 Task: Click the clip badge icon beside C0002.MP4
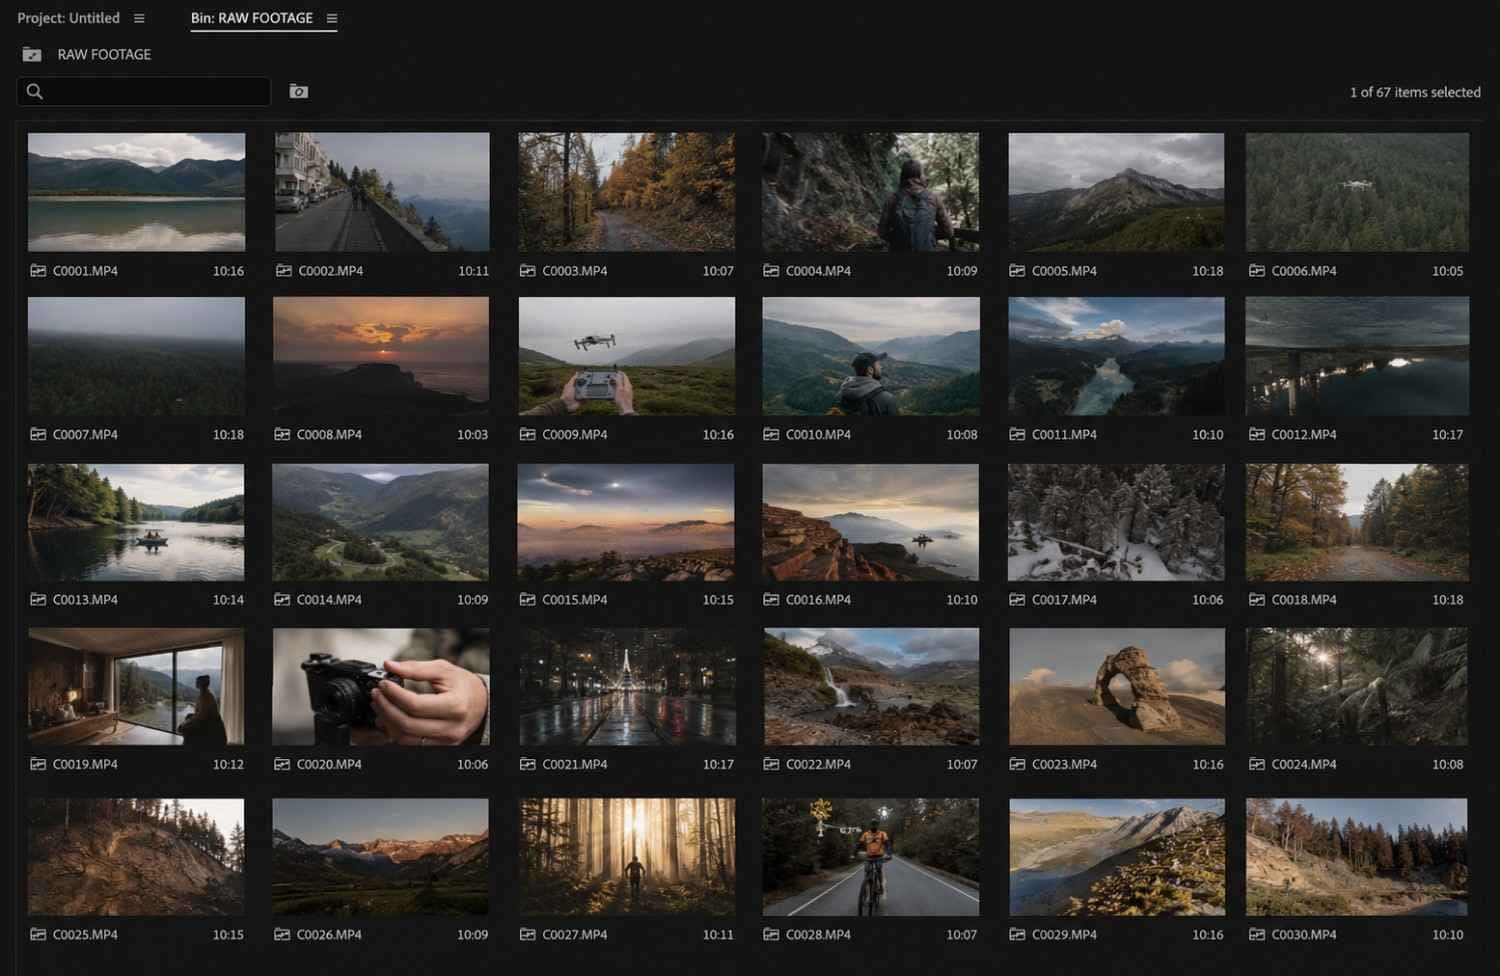tap(284, 271)
